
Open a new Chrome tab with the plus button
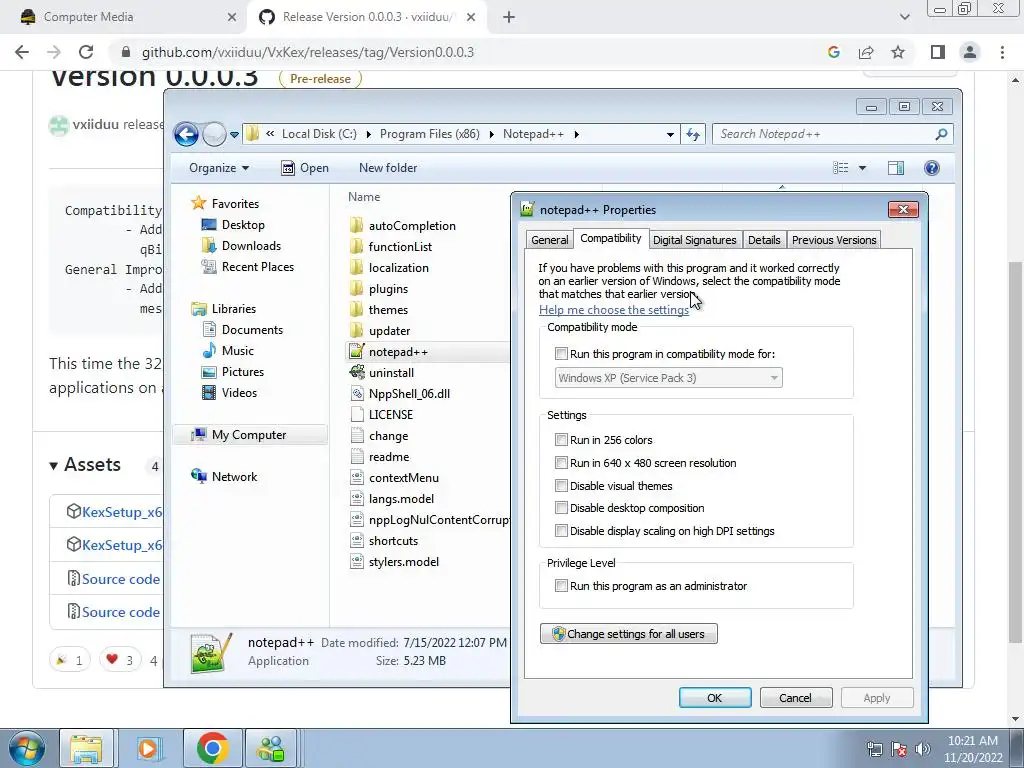(509, 18)
